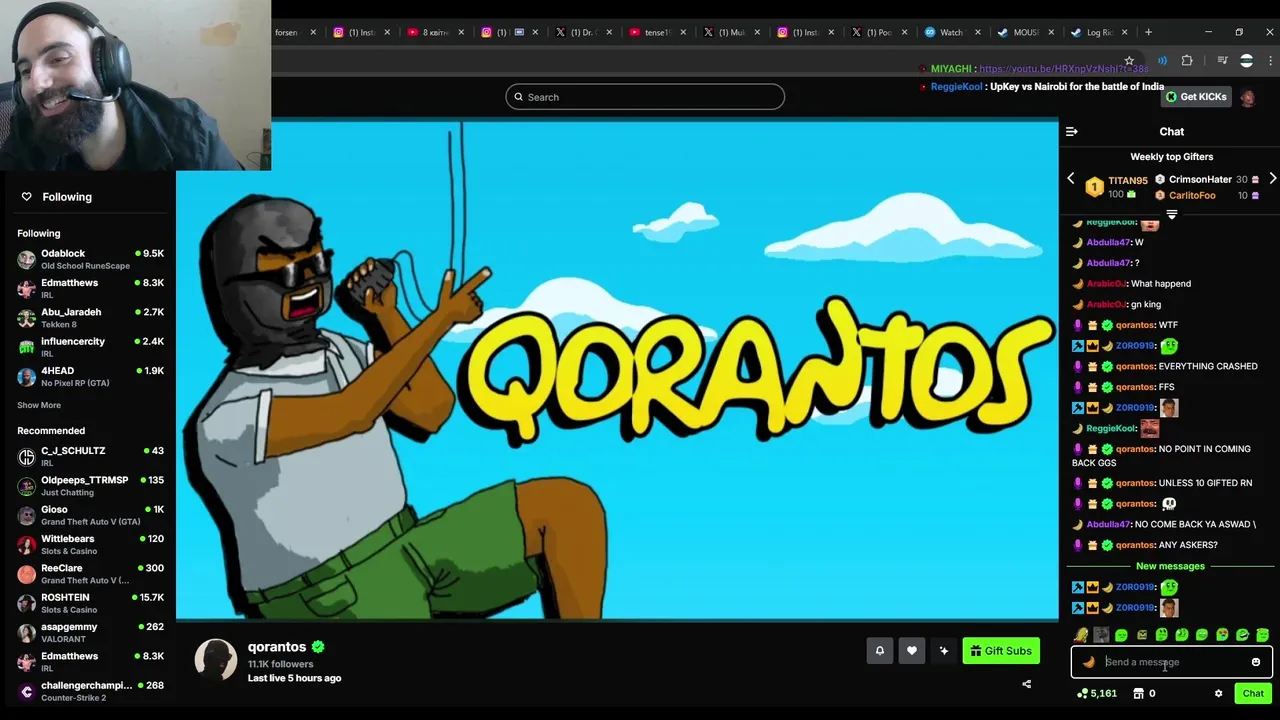Open chat settings gear
This screenshot has height=720, width=1280.
coord(1218,693)
